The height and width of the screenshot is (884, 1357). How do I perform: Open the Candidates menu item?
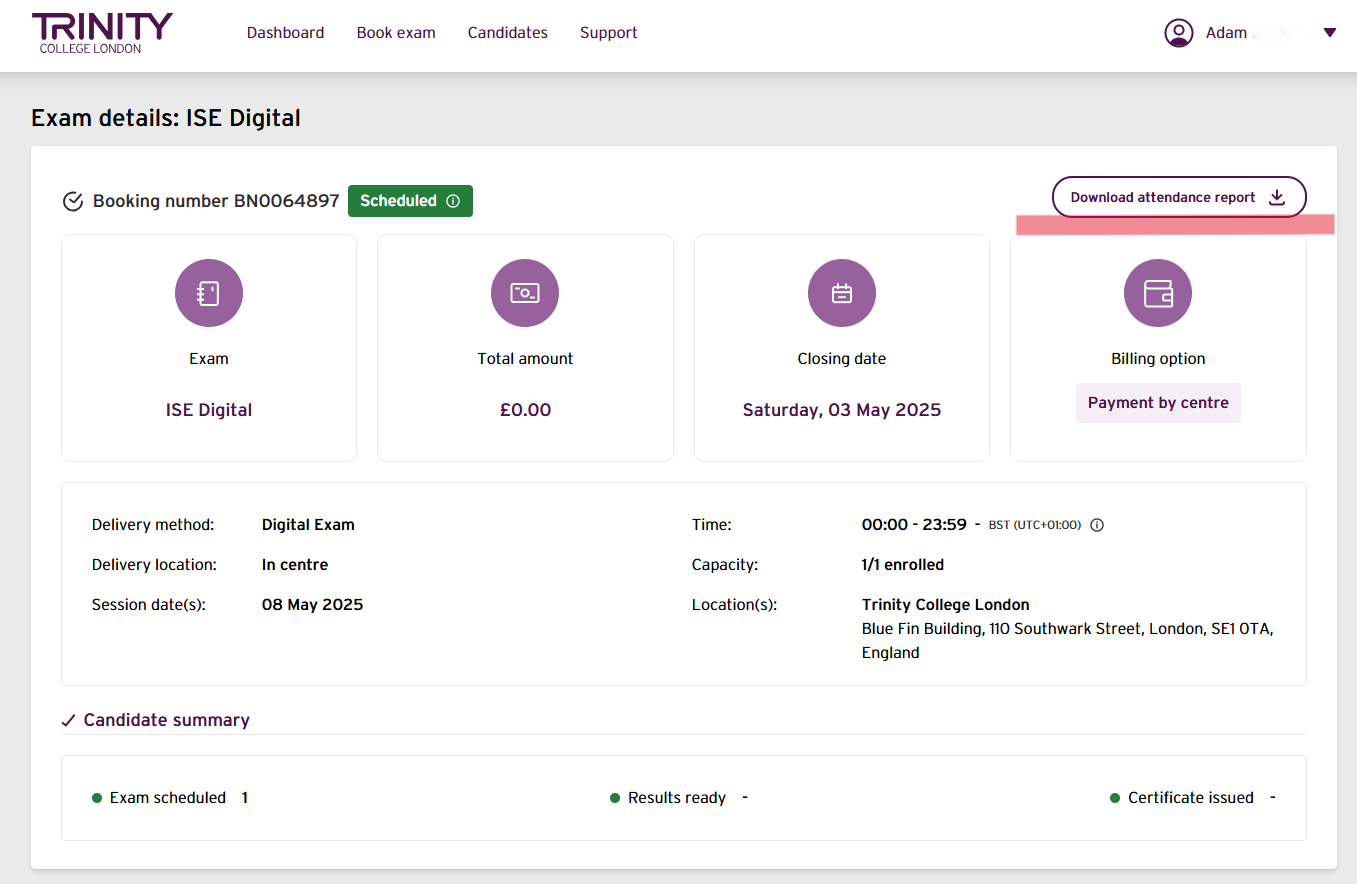pyautogui.click(x=508, y=33)
